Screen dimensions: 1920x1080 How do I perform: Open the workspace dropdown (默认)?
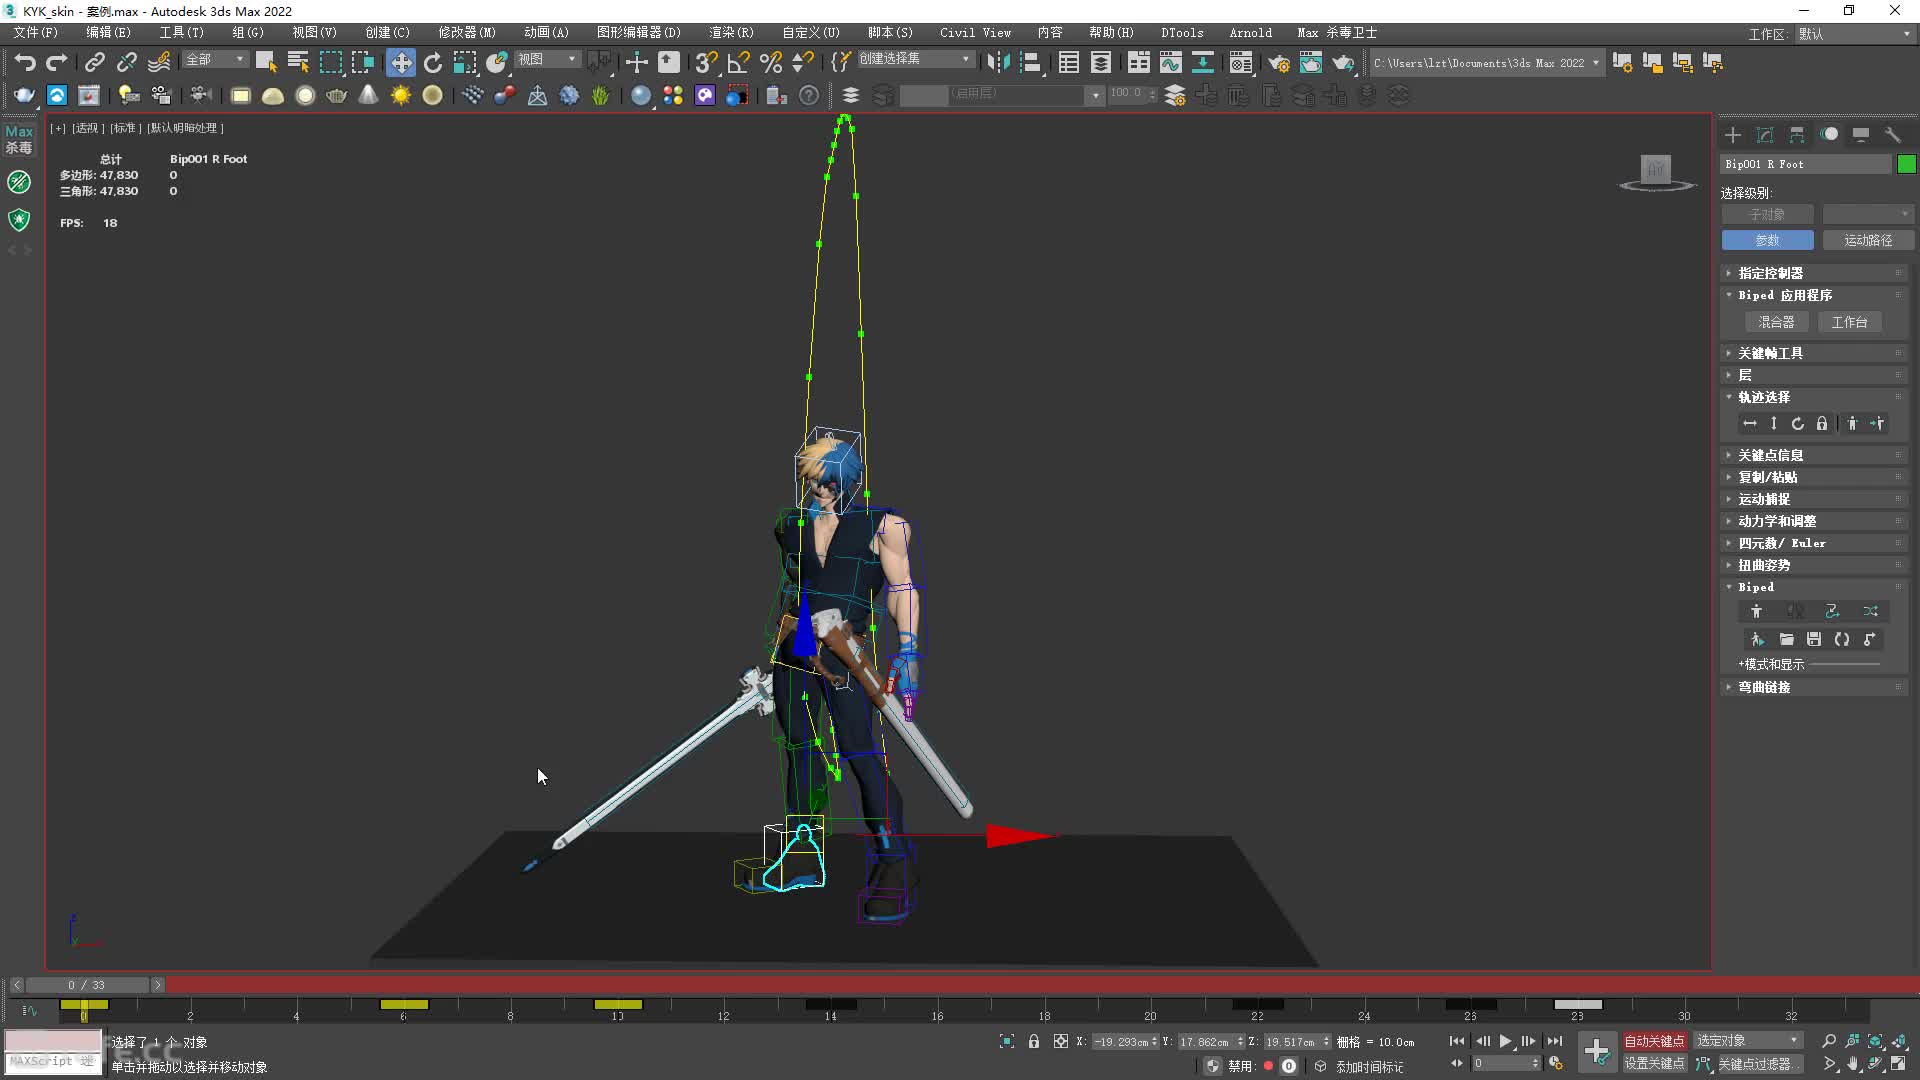(x=1854, y=34)
